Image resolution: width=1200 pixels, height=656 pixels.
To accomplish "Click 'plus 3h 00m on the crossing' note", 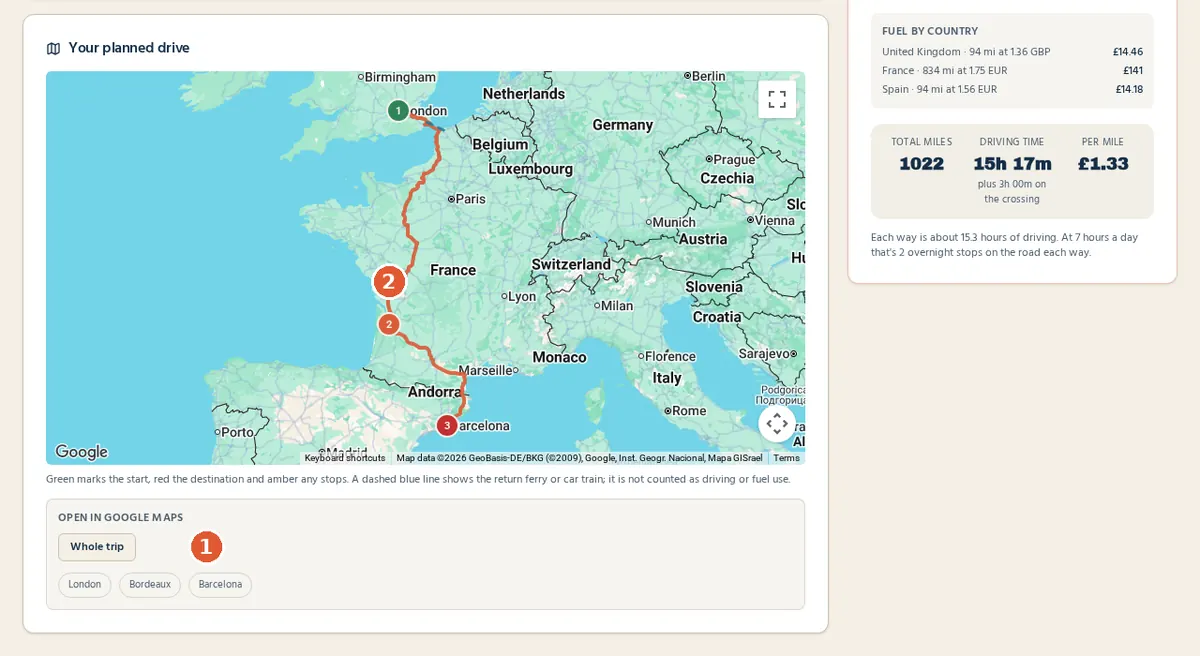I will [x=1012, y=192].
